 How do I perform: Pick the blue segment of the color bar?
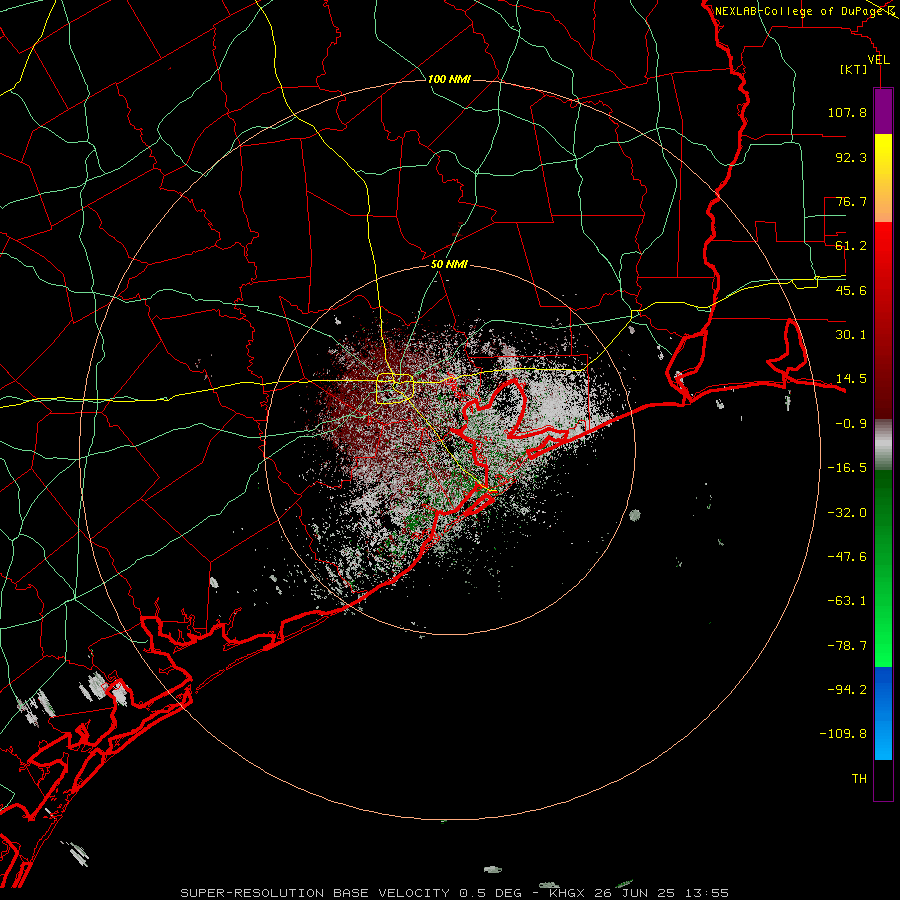tap(883, 713)
